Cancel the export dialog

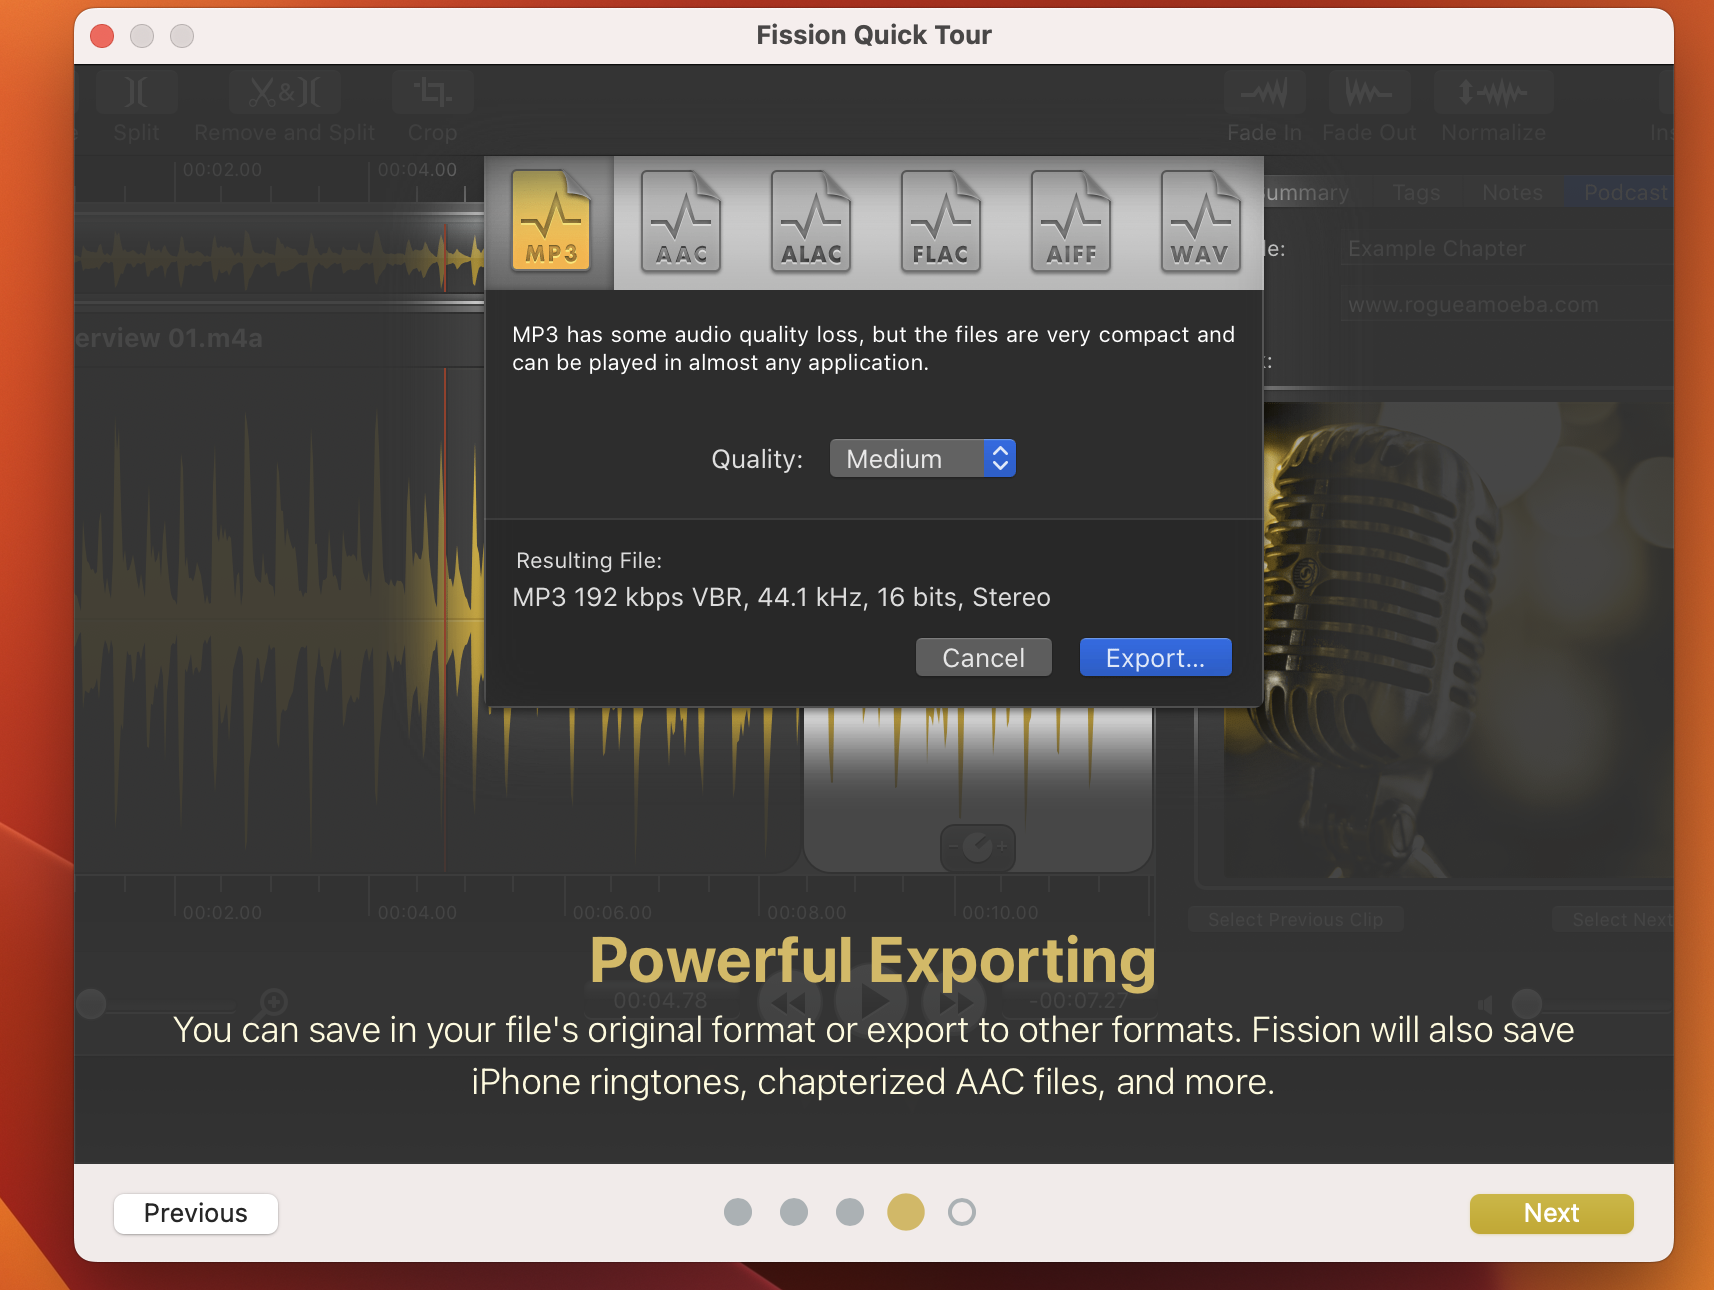[983, 658]
